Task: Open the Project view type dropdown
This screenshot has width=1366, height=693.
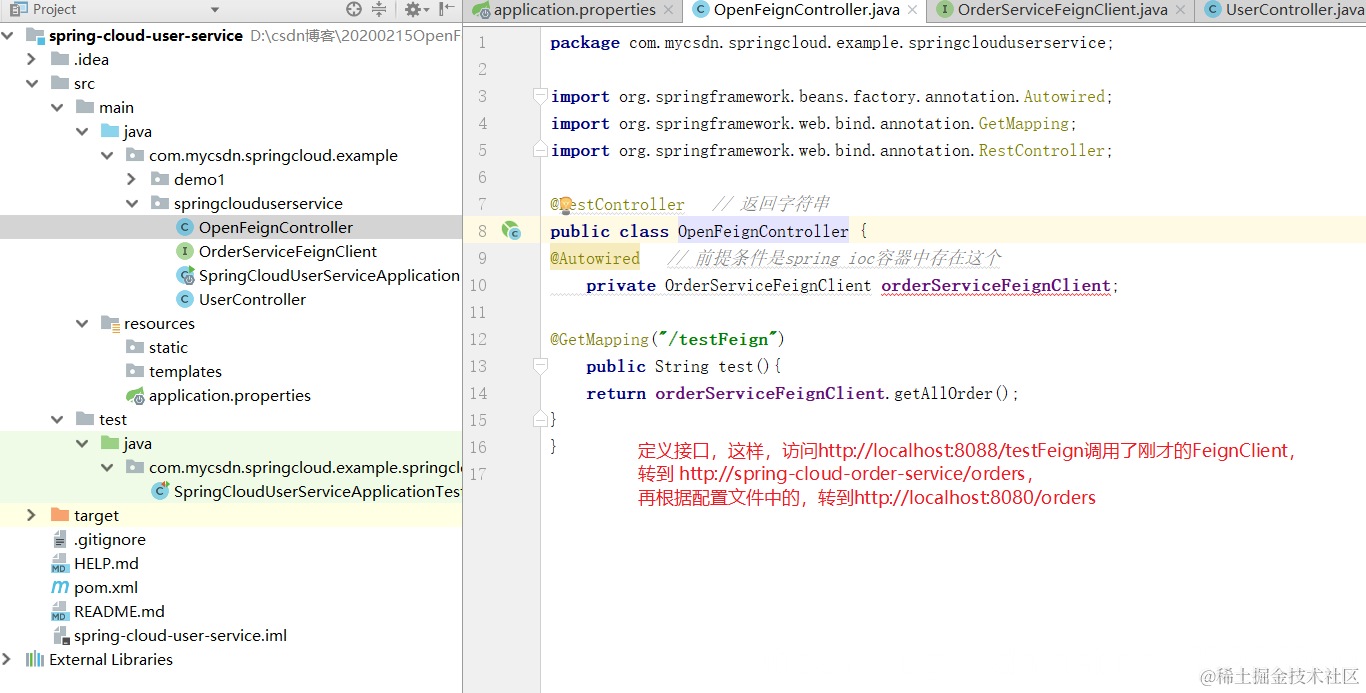Action: click(215, 9)
